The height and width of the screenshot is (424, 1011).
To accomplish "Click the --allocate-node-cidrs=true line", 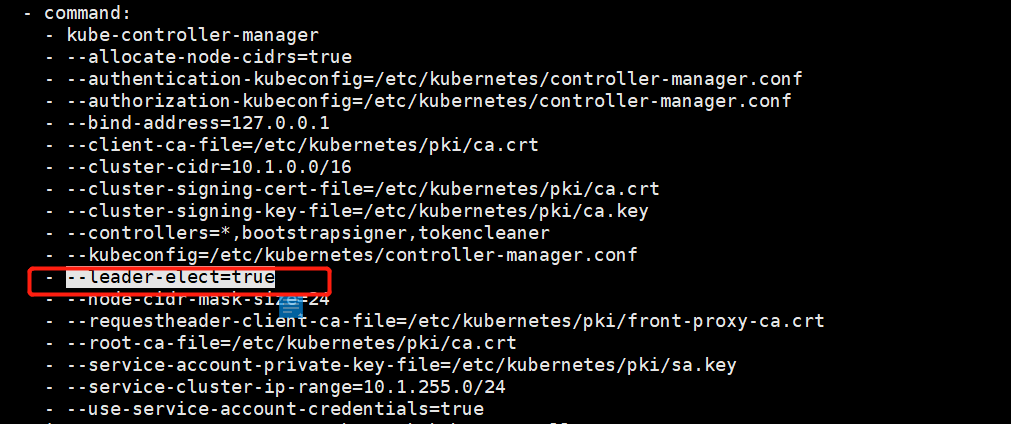I will 209,57.
